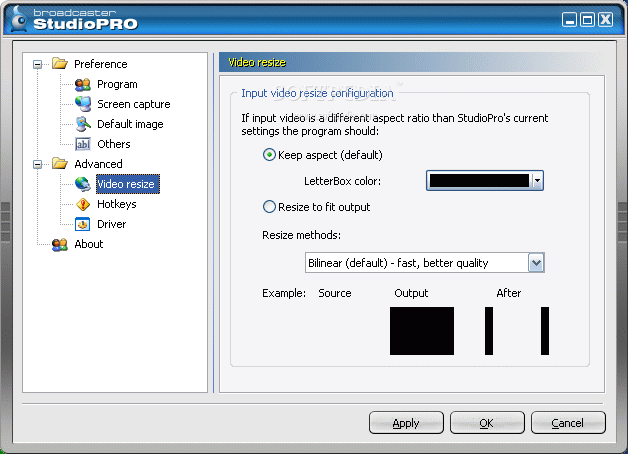Select Keep aspect (default) radio button
The width and height of the screenshot is (628, 454).
[x=269, y=155]
